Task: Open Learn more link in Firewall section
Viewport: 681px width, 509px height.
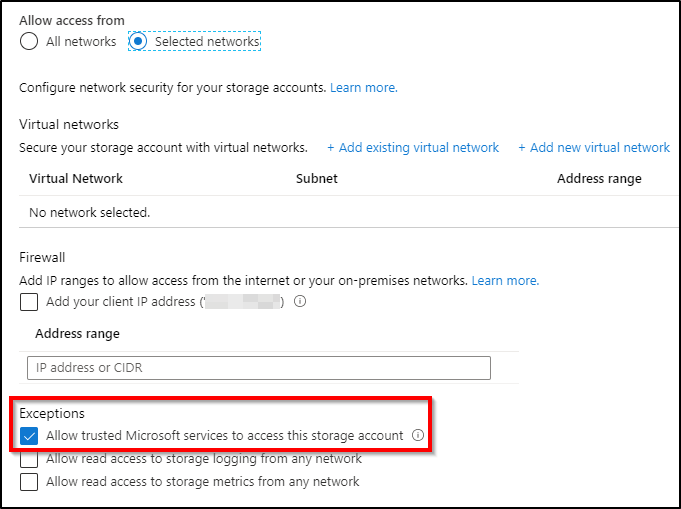Action: (506, 281)
